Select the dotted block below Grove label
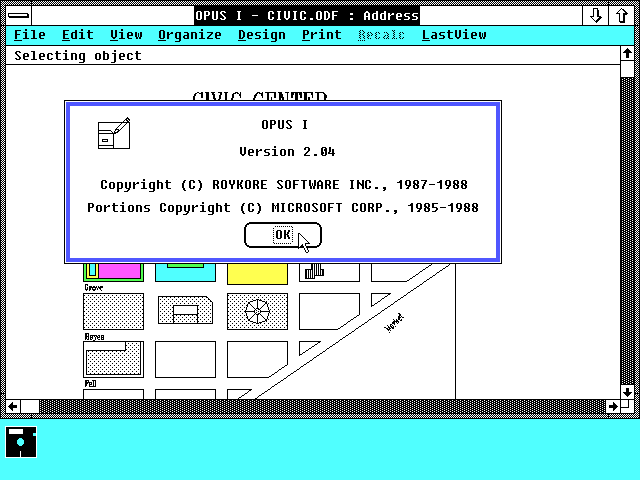640x480 pixels. tap(113, 311)
